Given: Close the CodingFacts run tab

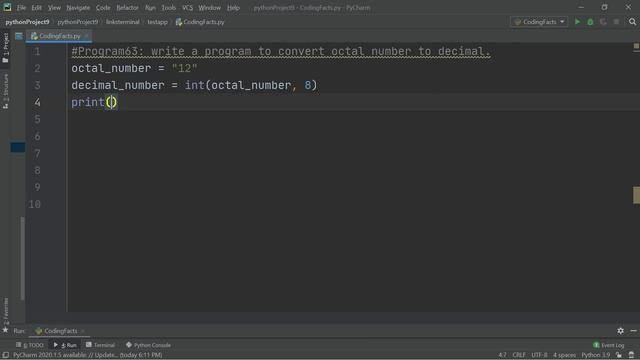Looking at the screenshot, I should [x=83, y=331].
